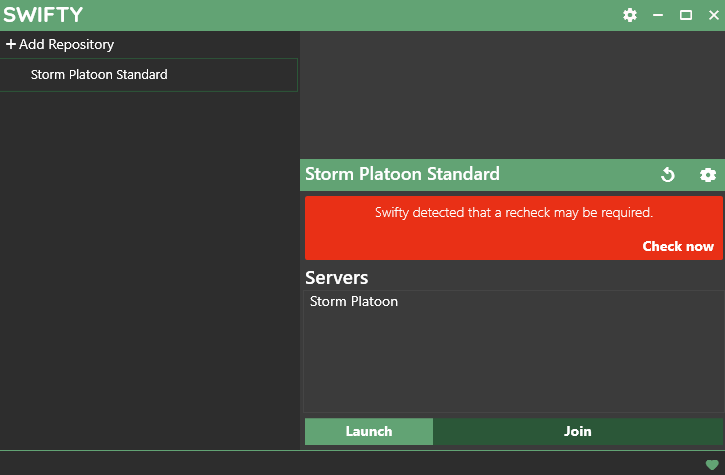Click the Add Repository label

coord(66,45)
